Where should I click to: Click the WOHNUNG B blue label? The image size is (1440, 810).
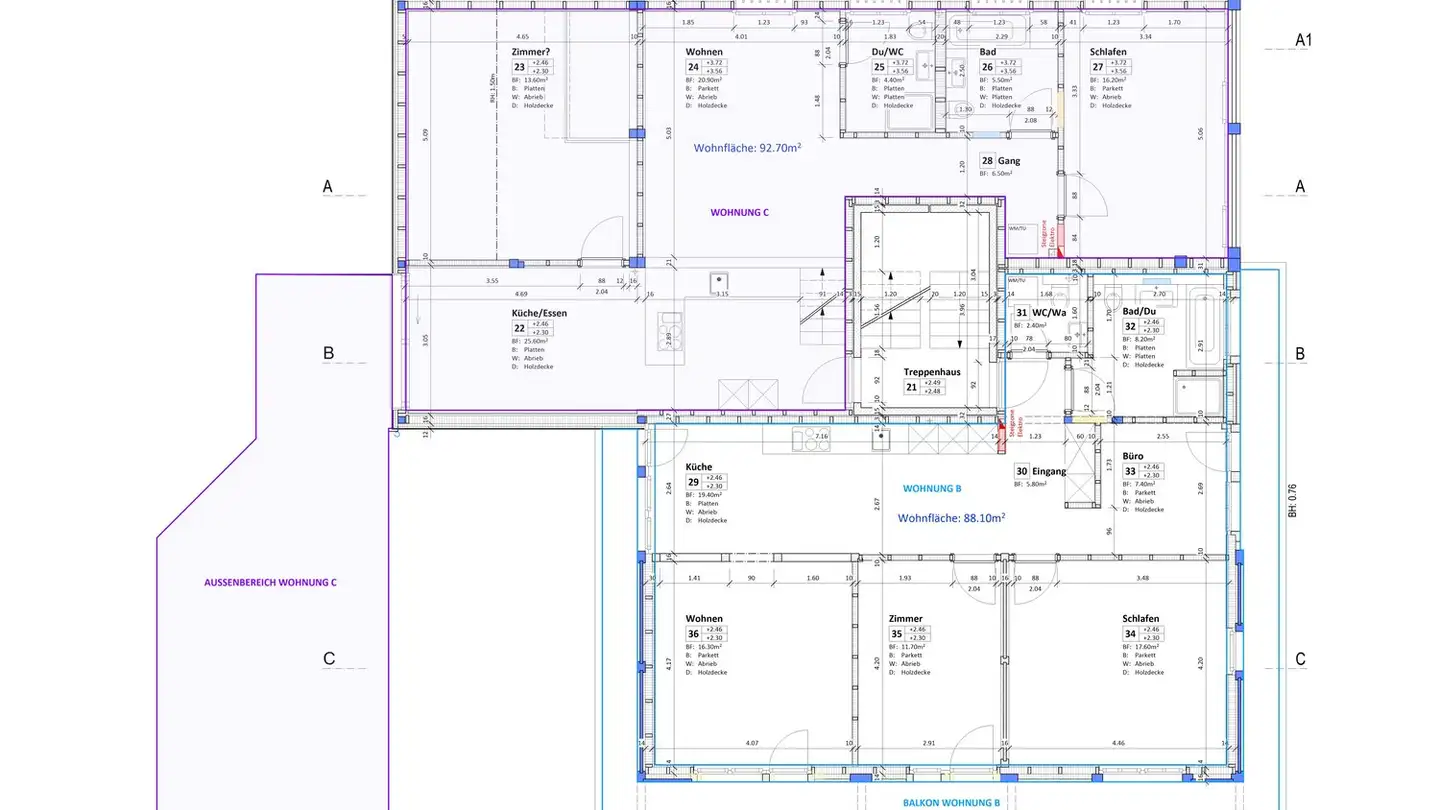click(931, 489)
